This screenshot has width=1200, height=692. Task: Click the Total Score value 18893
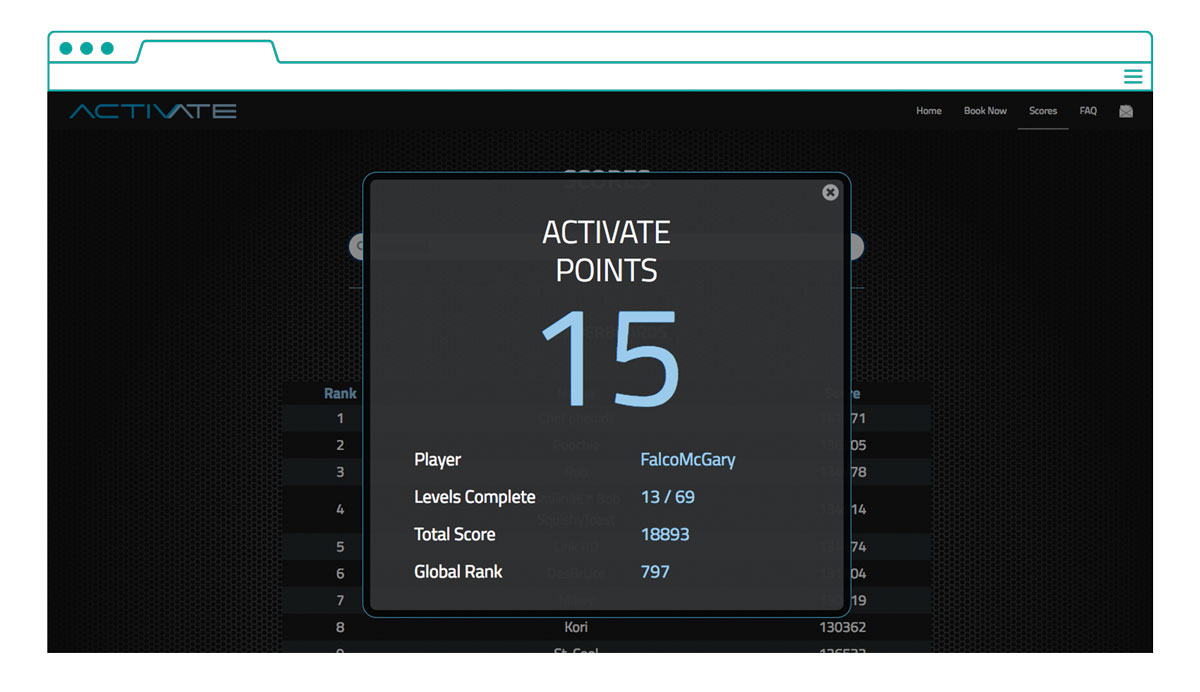coord(665,534)
